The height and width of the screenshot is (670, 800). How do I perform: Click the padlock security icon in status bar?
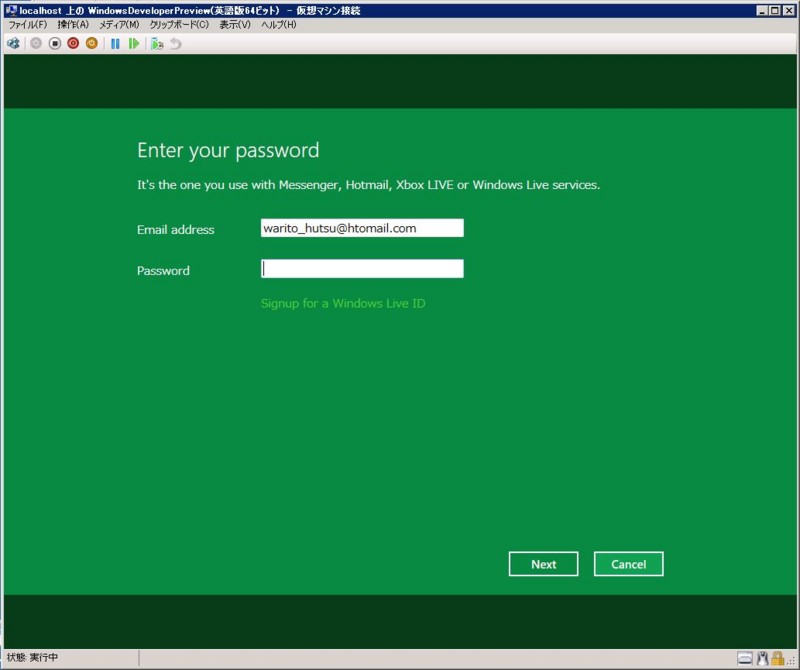click(777, 658)
